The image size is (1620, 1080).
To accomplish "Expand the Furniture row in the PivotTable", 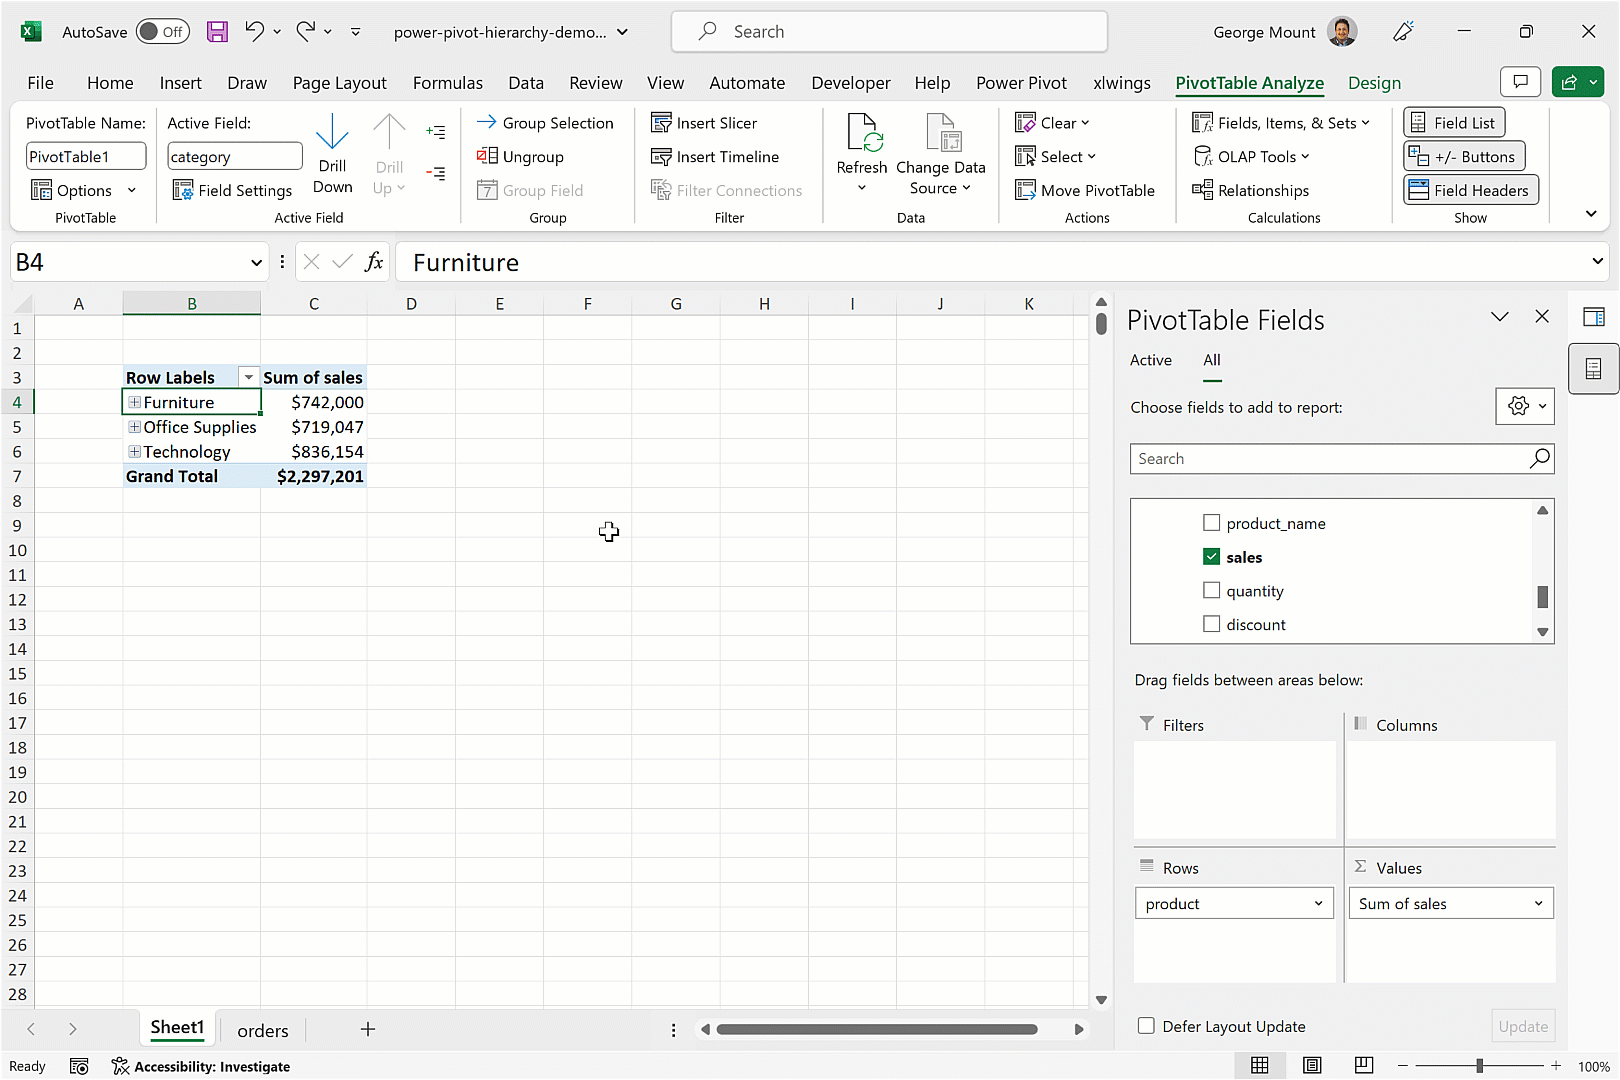I will 134,401.
